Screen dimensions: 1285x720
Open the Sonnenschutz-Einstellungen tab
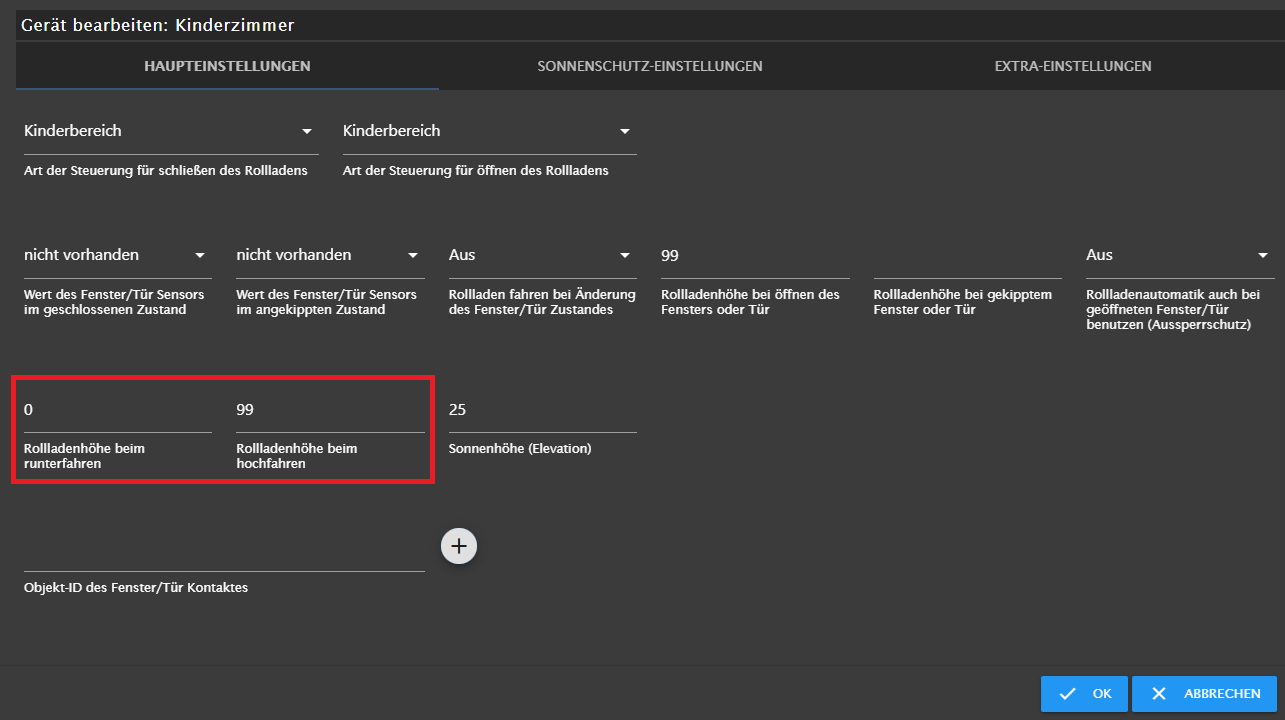(x=650, y=67)
